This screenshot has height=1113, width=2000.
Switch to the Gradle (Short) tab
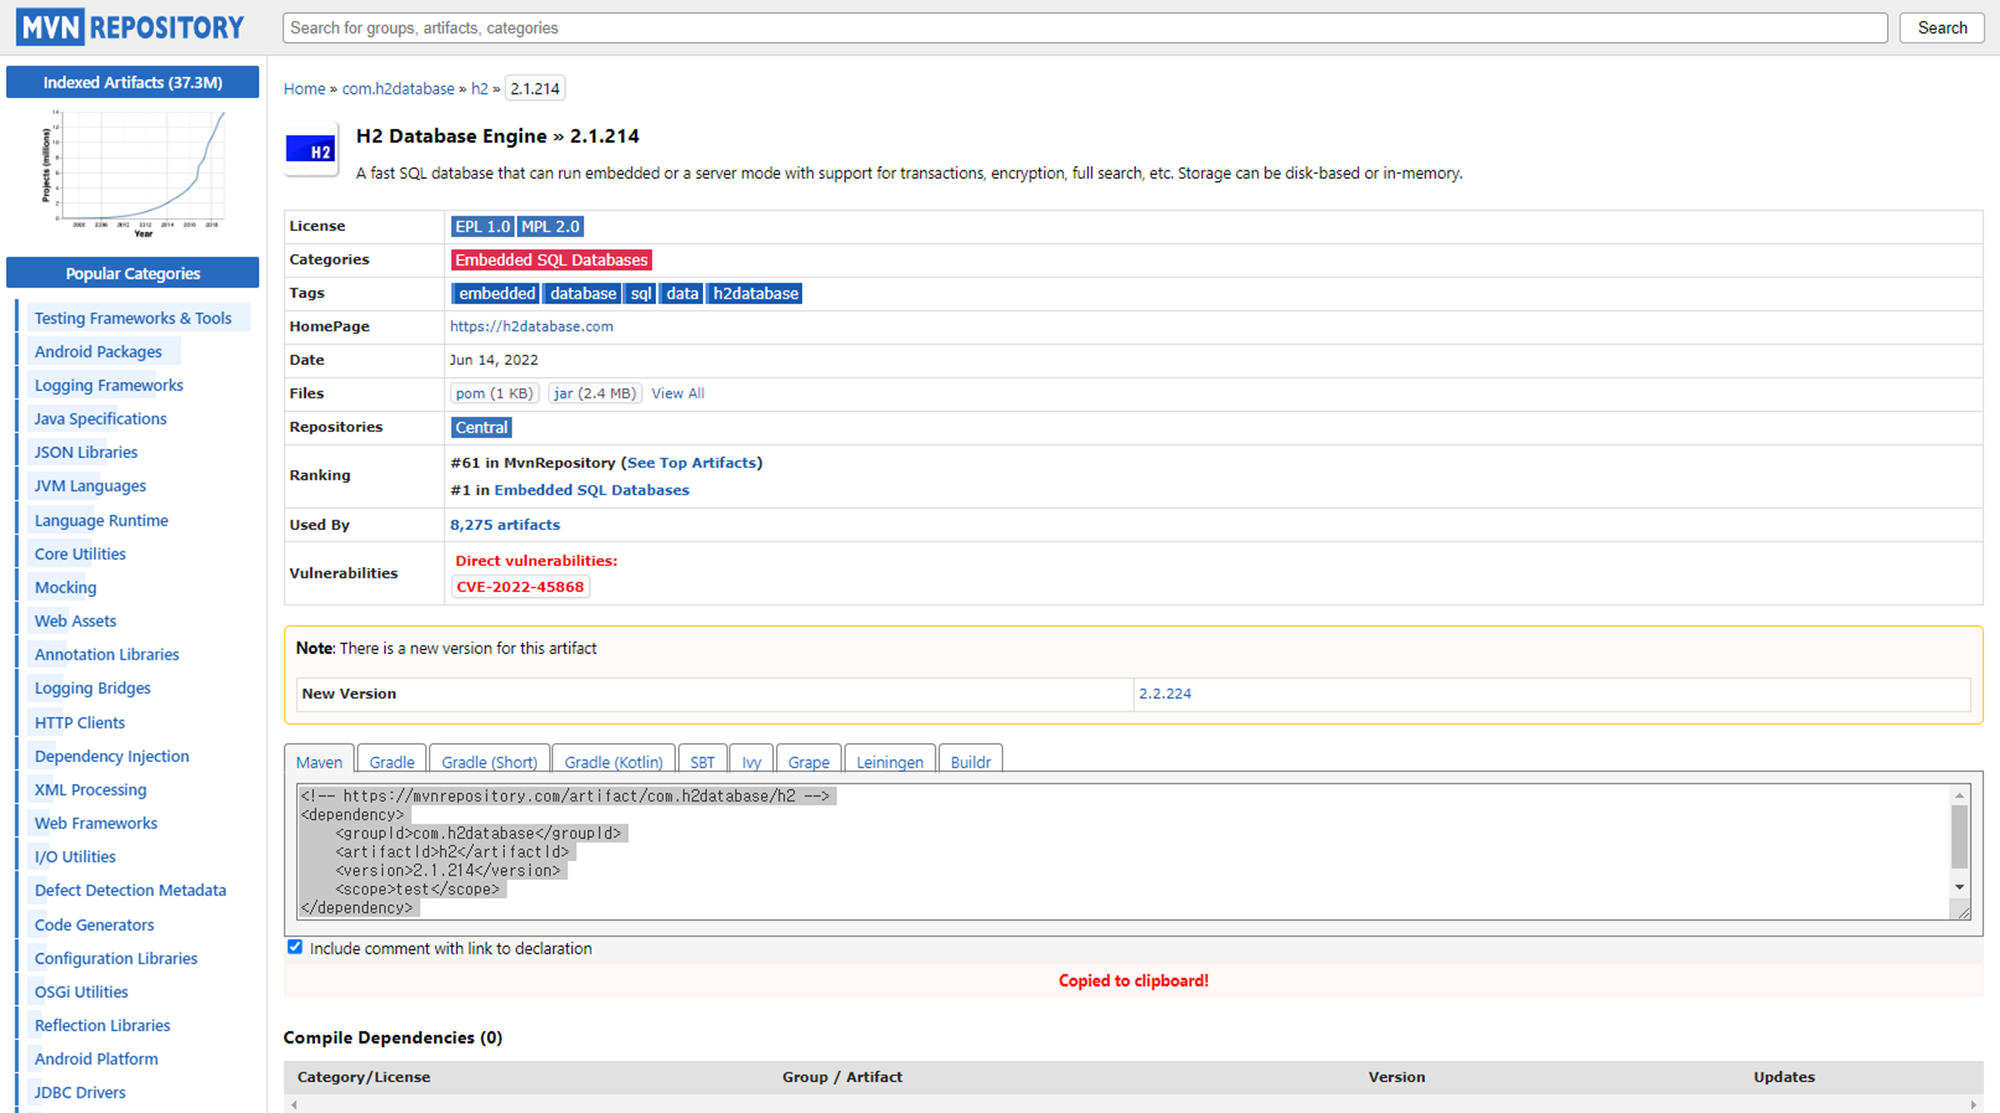click(x=490, y=761)
